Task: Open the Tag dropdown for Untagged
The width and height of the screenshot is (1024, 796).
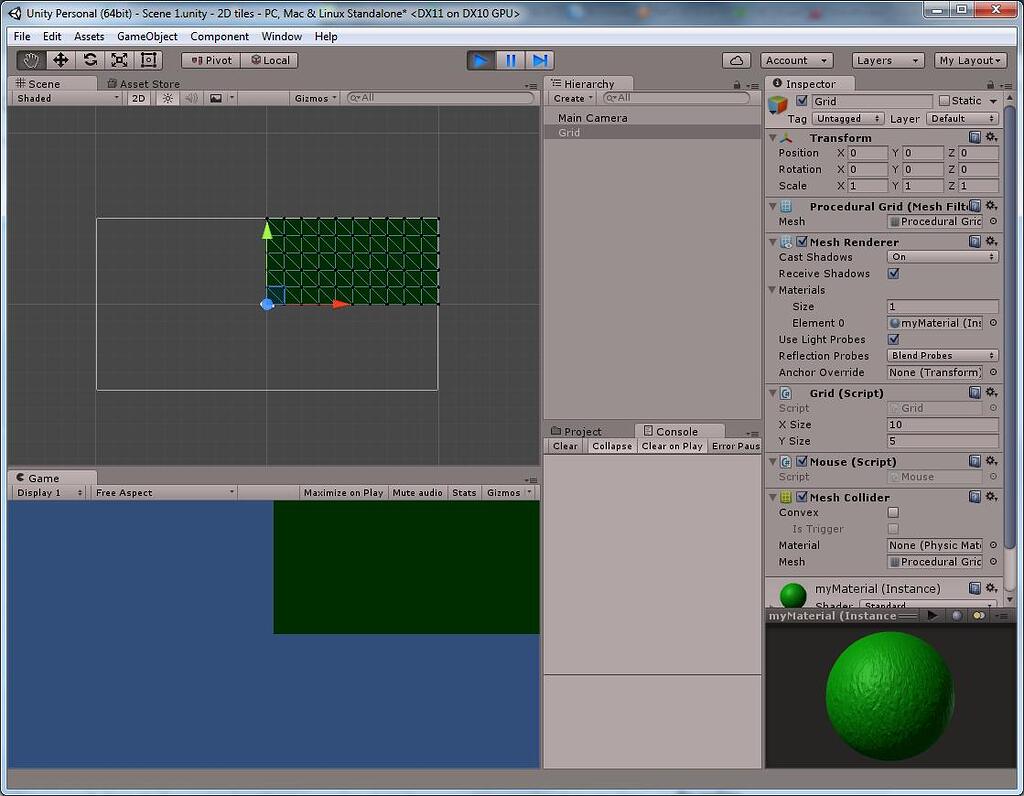Action: point(848,118)
